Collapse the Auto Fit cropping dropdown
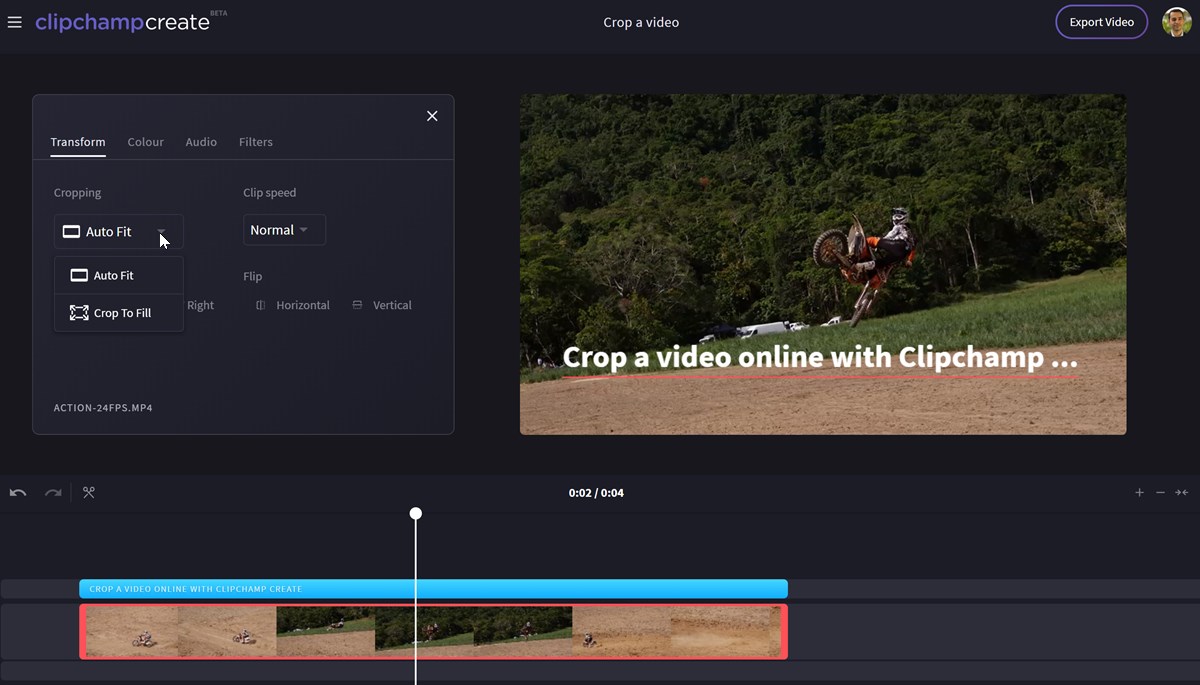1200x685 pixels. pos(119,231)
